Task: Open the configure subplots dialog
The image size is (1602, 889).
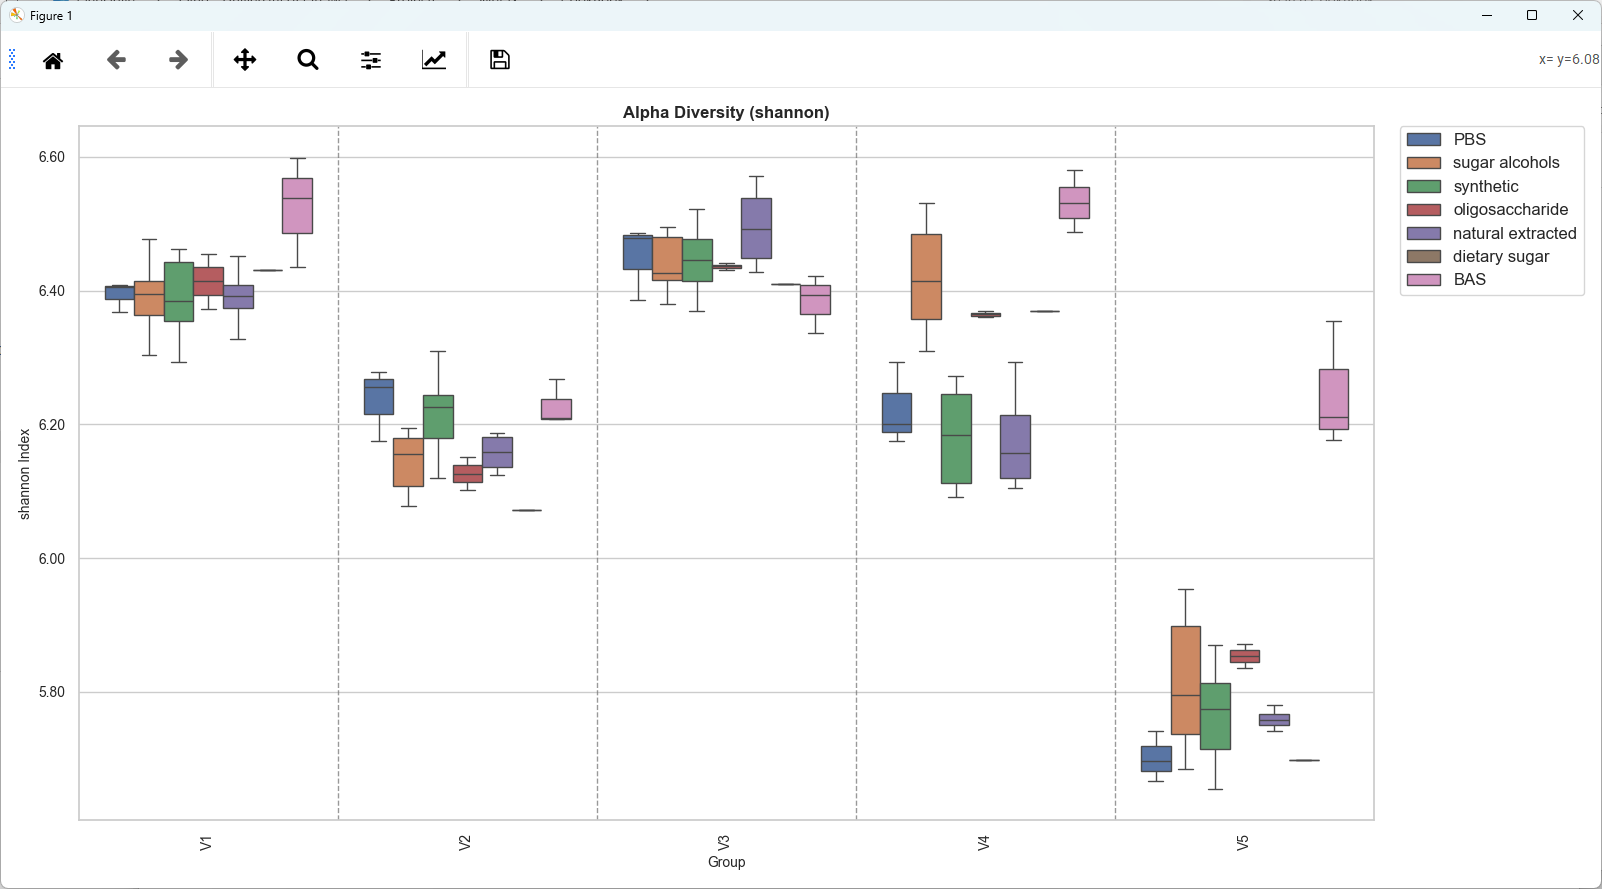Action: pyautogui.click(x=371, y=60)
